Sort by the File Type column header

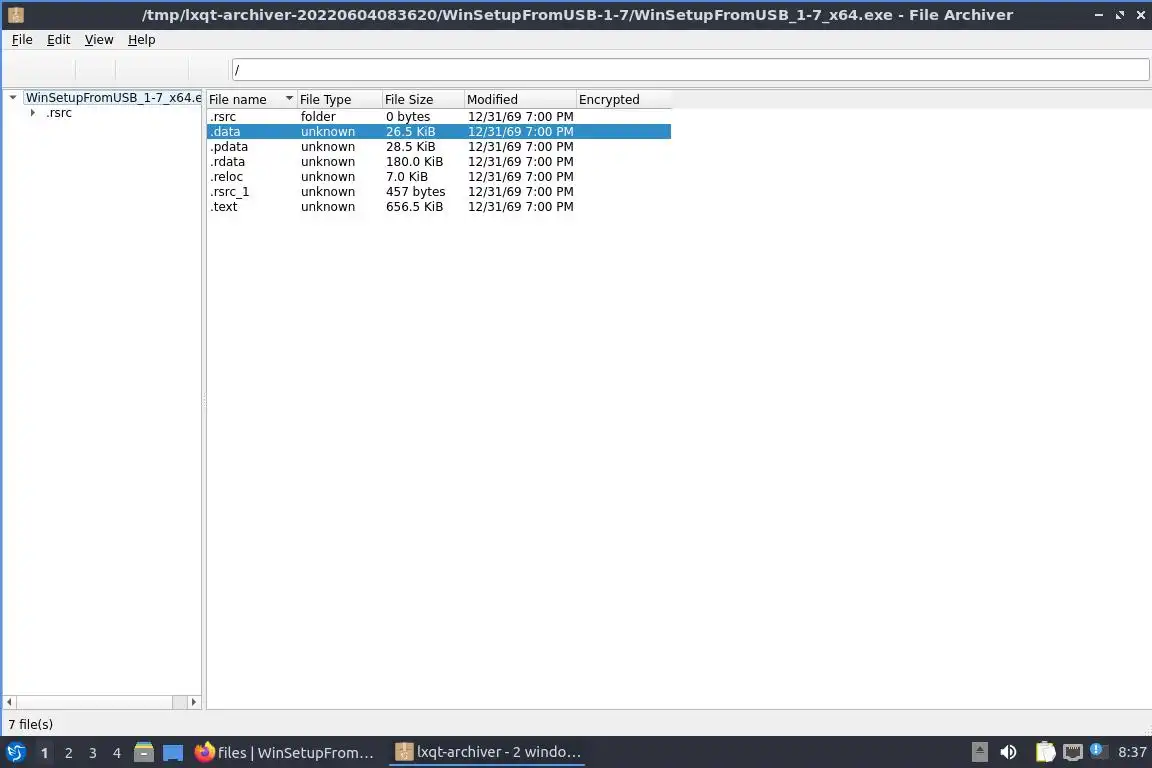point(340,99)
